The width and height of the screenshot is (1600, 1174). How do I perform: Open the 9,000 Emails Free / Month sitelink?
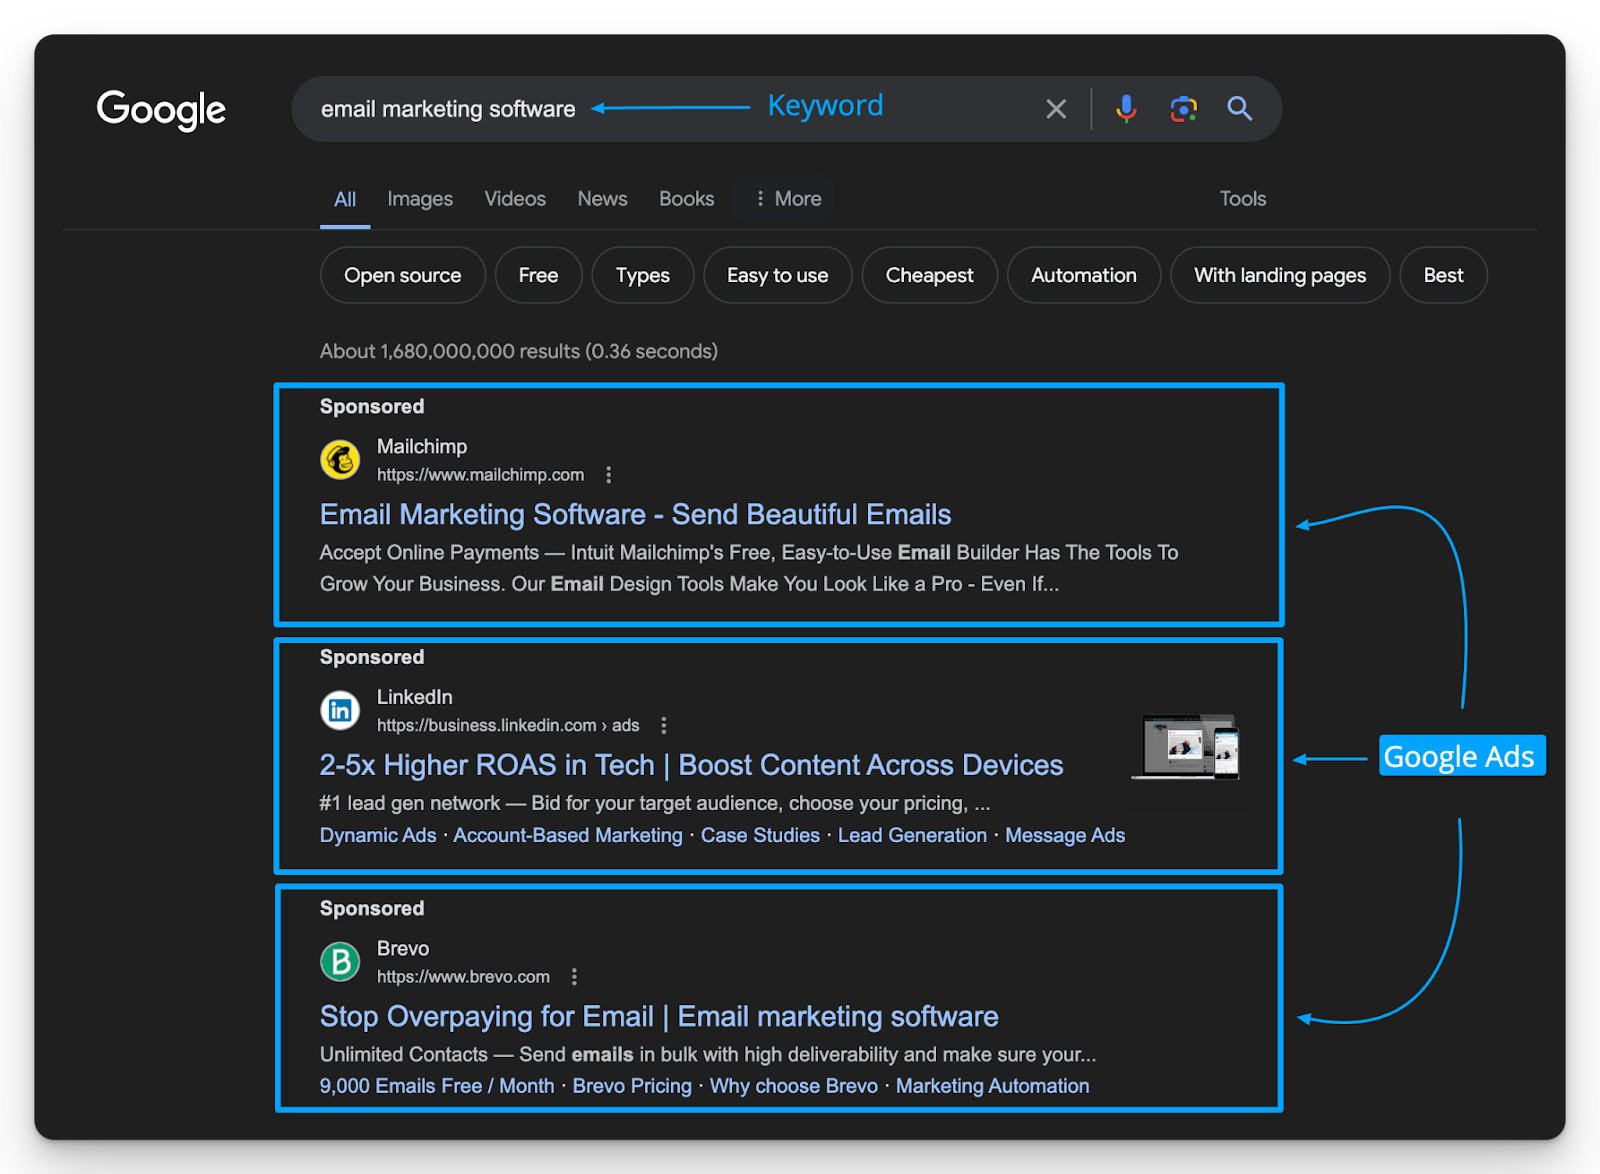(x=437, y=1086)
